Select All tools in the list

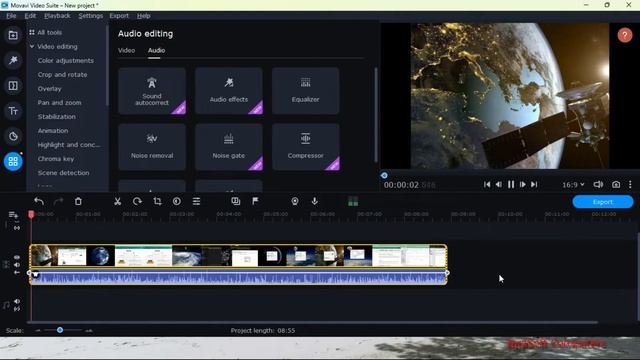coord(49,32)
